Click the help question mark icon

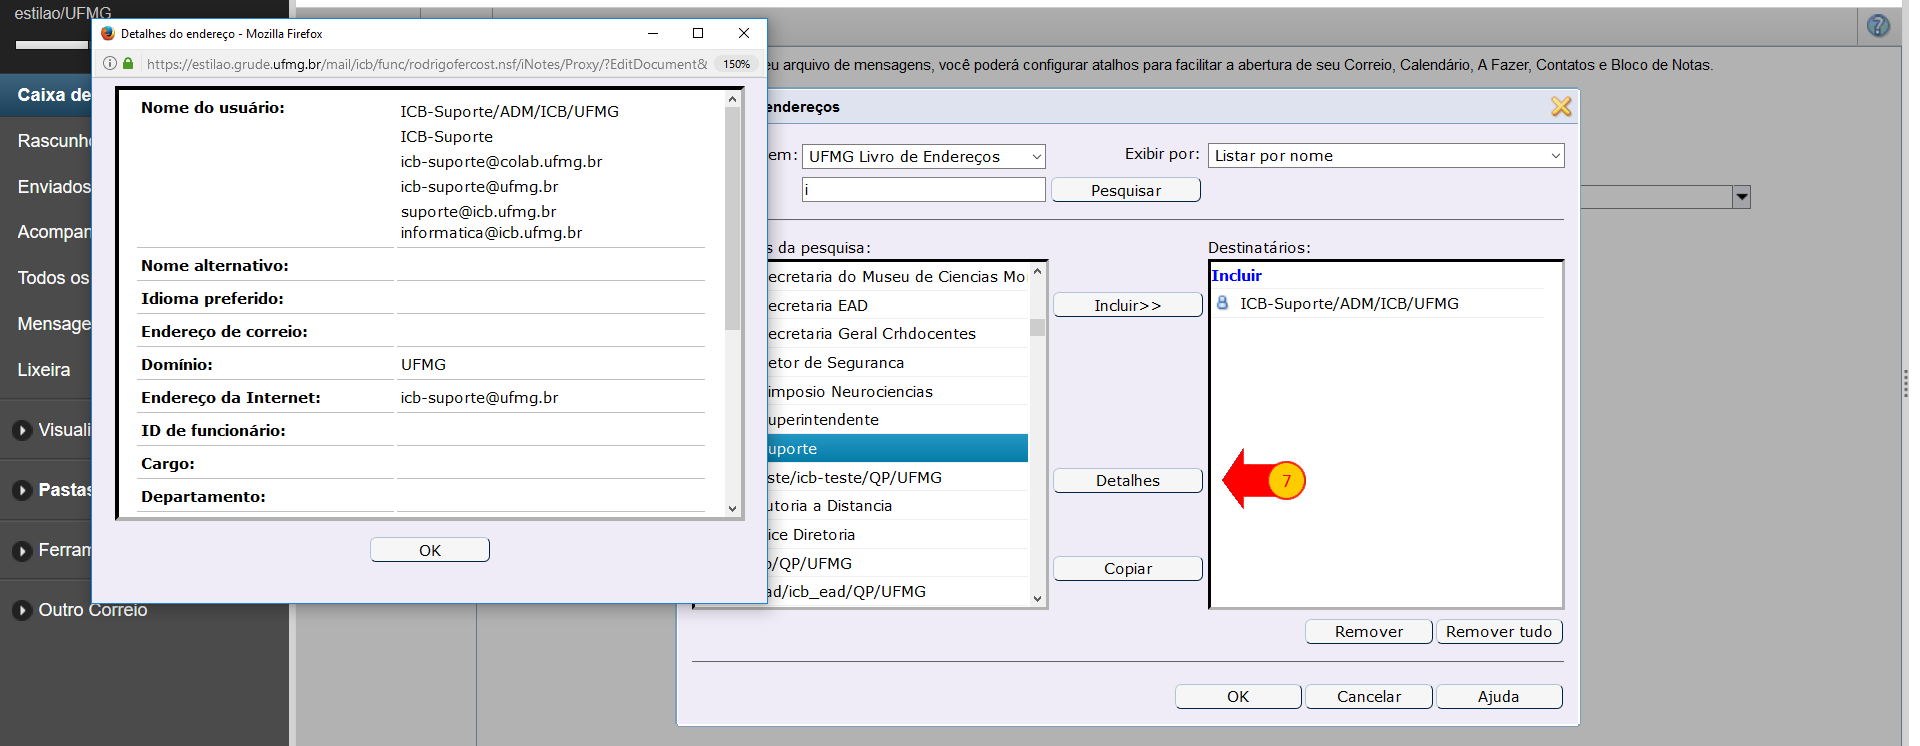(1878, 26)
